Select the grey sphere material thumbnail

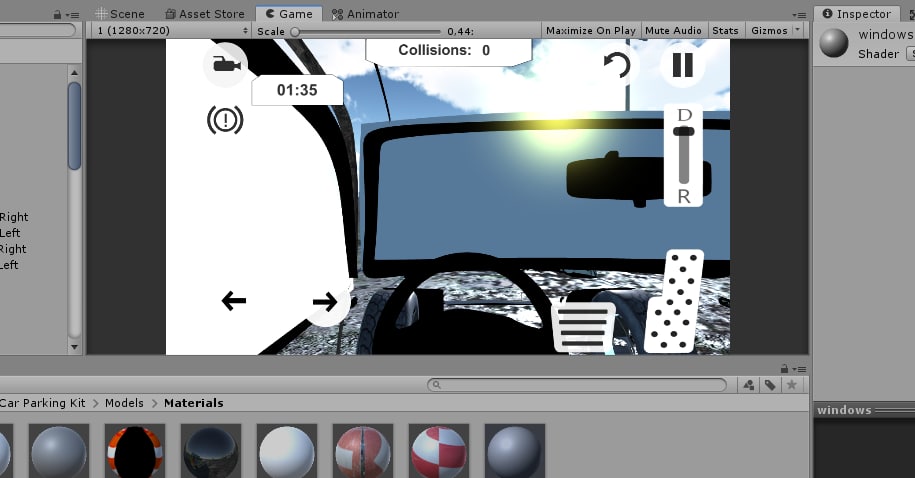tap(59, 451)
